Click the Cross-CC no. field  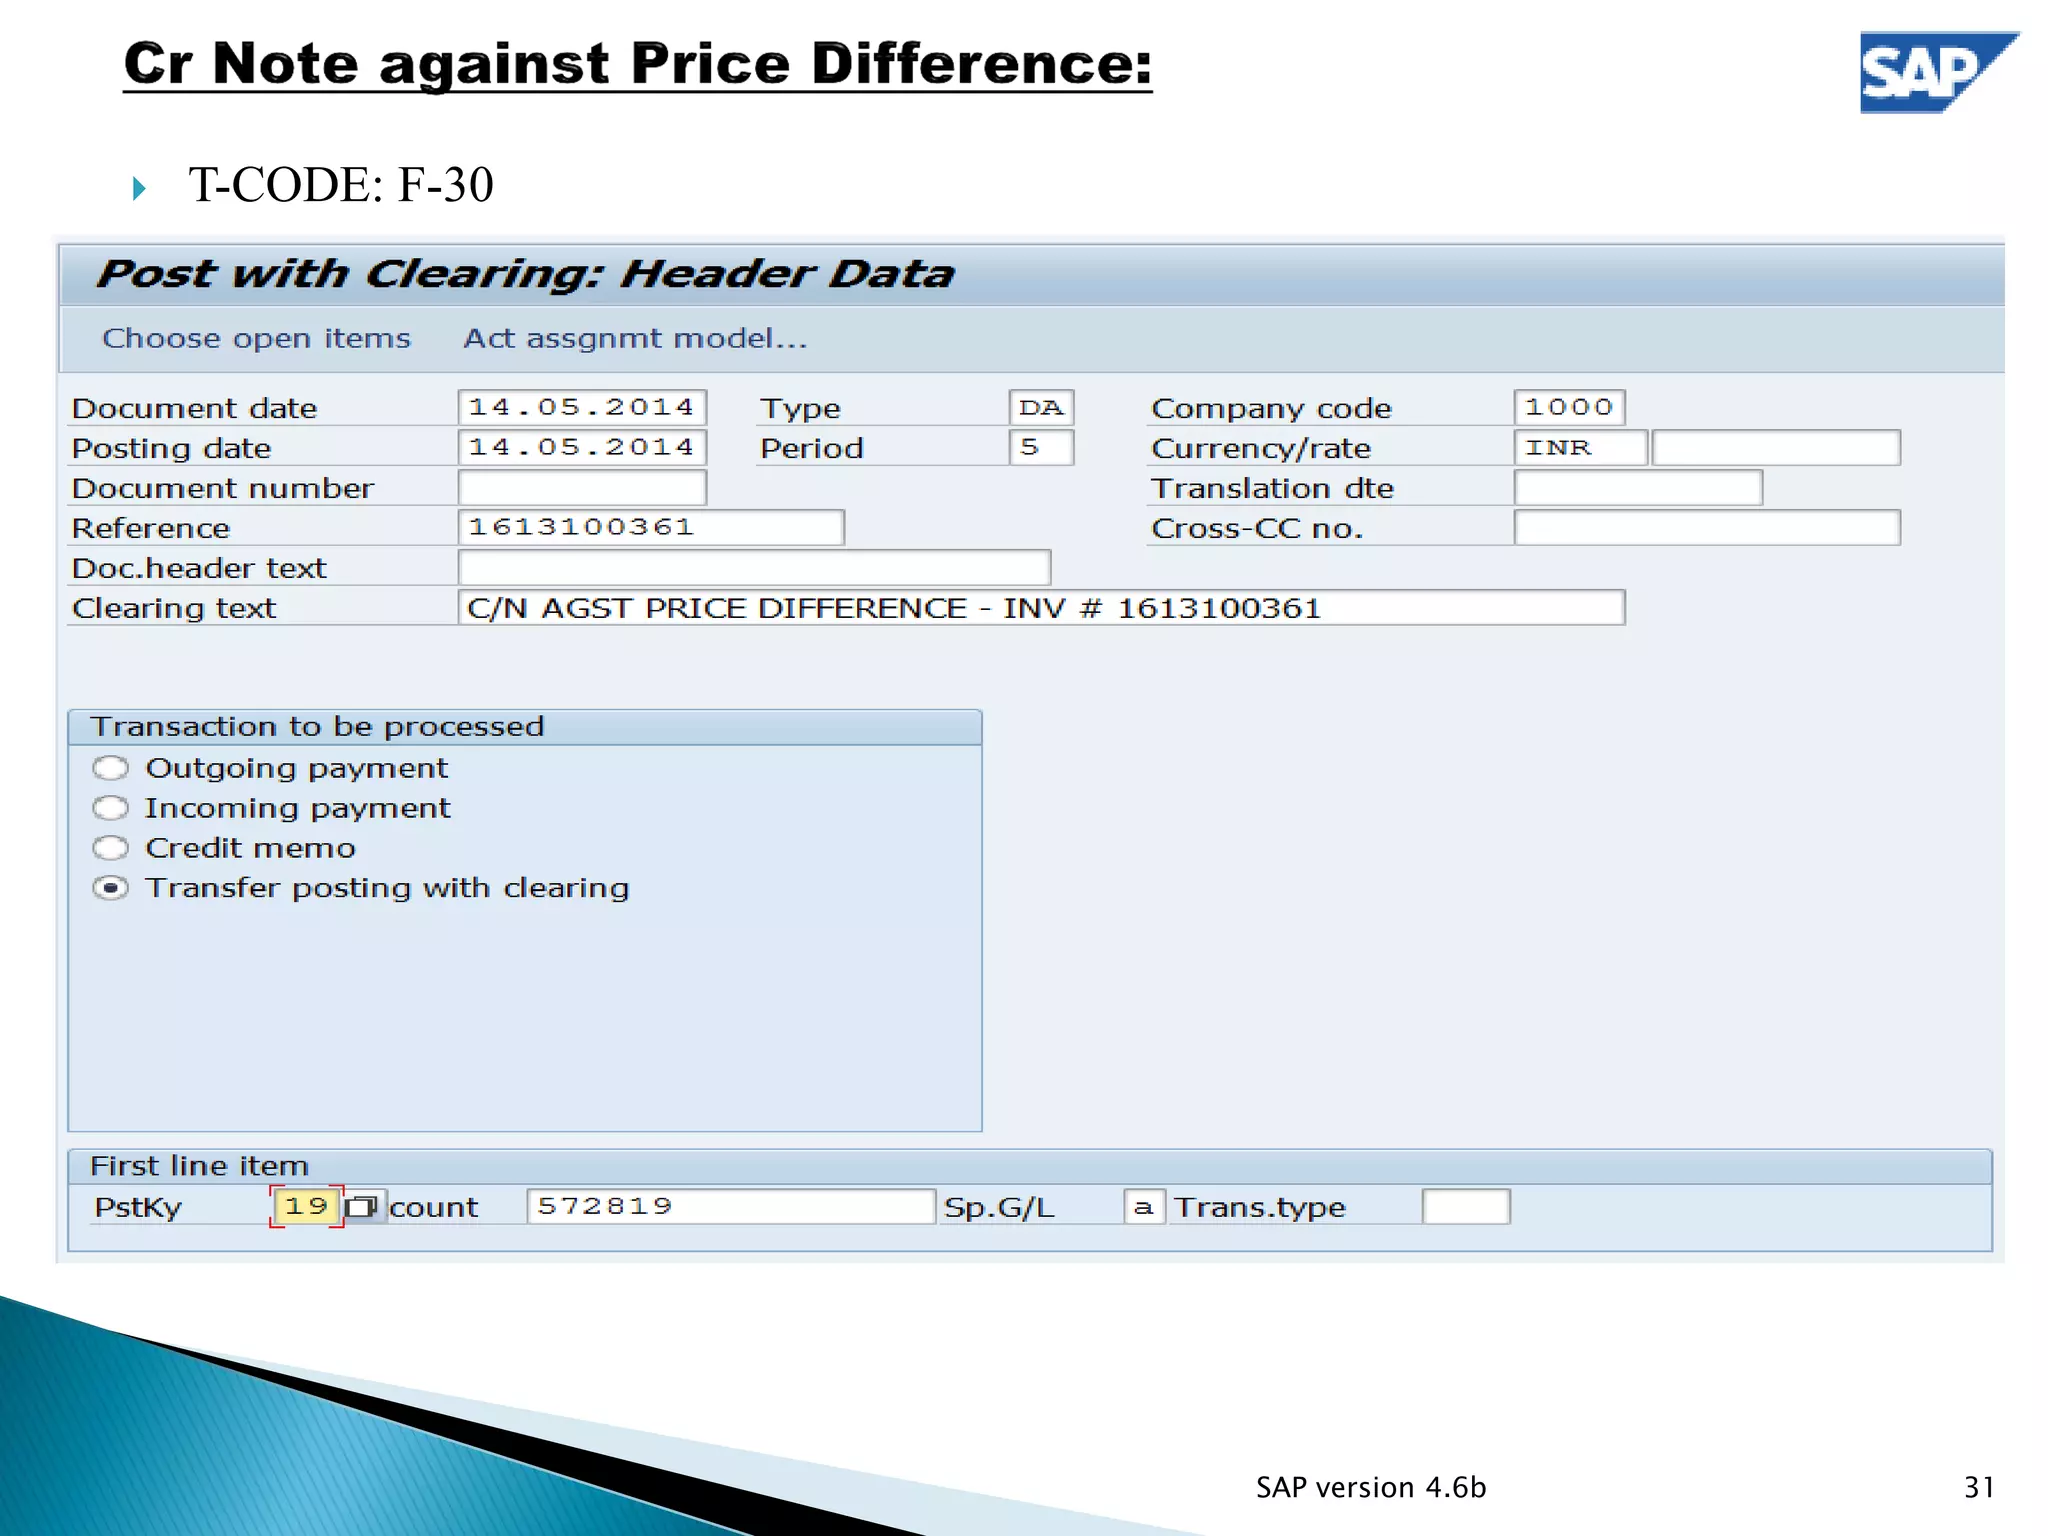coord(1707,528)
